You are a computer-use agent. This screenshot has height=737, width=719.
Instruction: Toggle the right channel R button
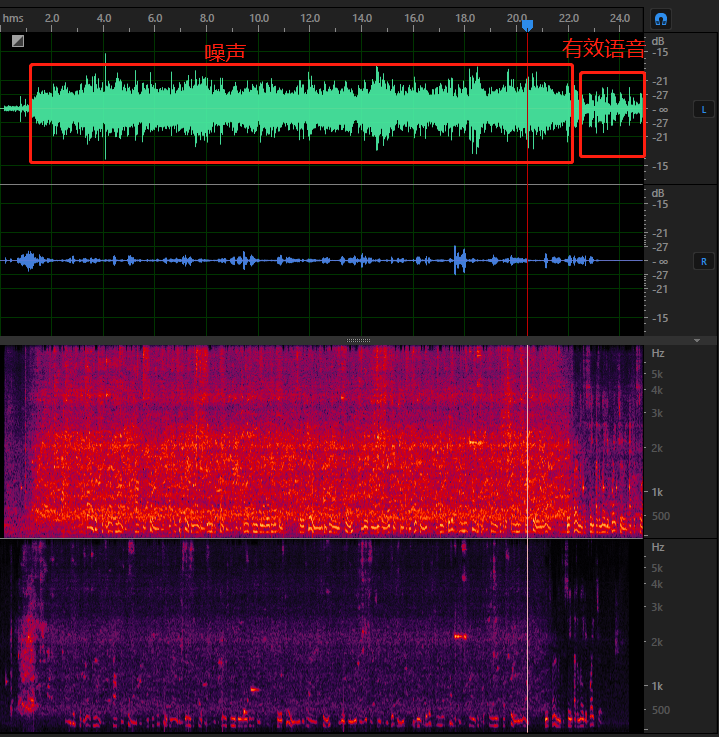[x=703, y=261]
